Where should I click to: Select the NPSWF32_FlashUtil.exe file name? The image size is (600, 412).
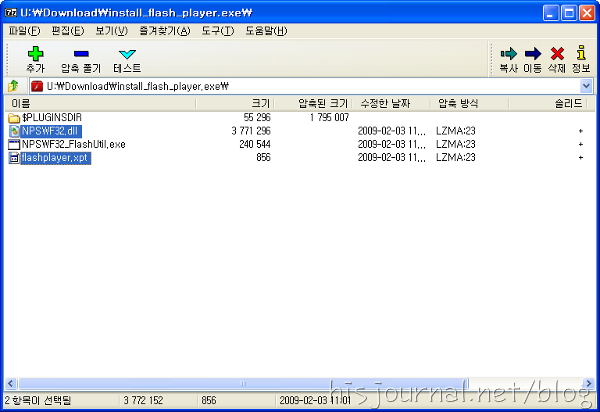(x=73, y=144)
